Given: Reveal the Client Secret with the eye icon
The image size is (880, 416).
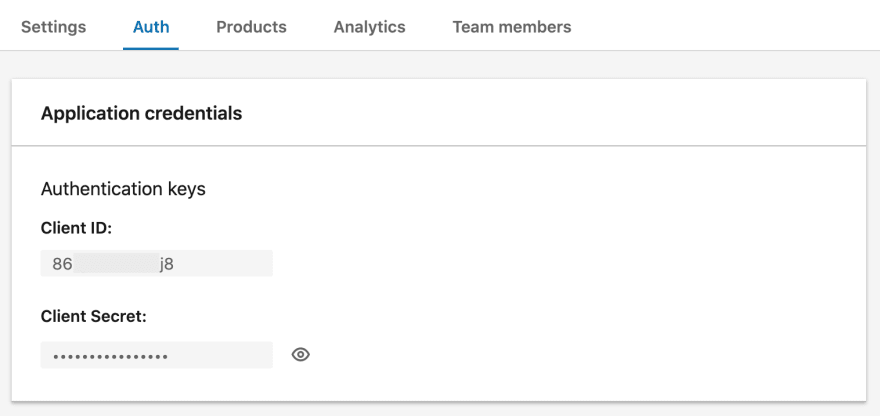Looking at the screenshot, I should click(301, 355).
